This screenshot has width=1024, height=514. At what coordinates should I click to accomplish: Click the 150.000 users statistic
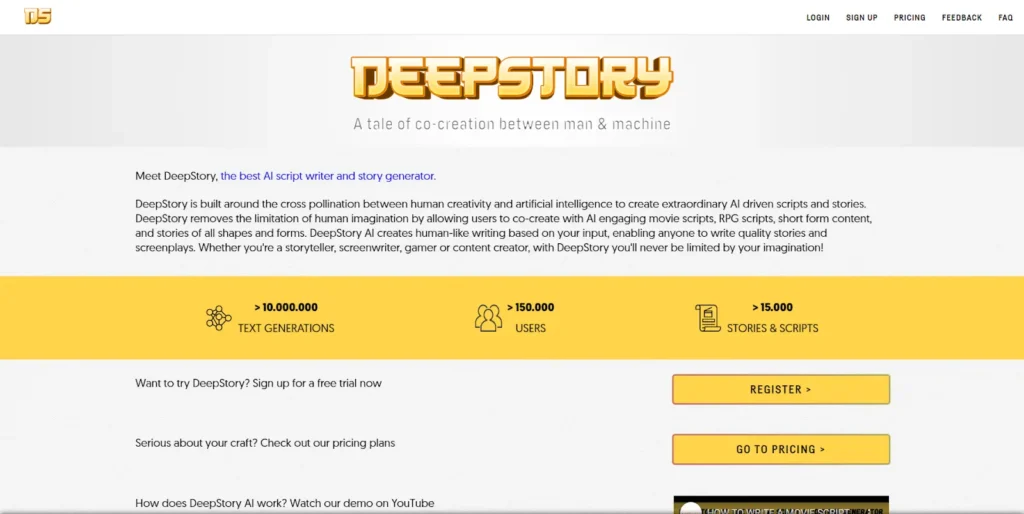(x=530, y=308)
